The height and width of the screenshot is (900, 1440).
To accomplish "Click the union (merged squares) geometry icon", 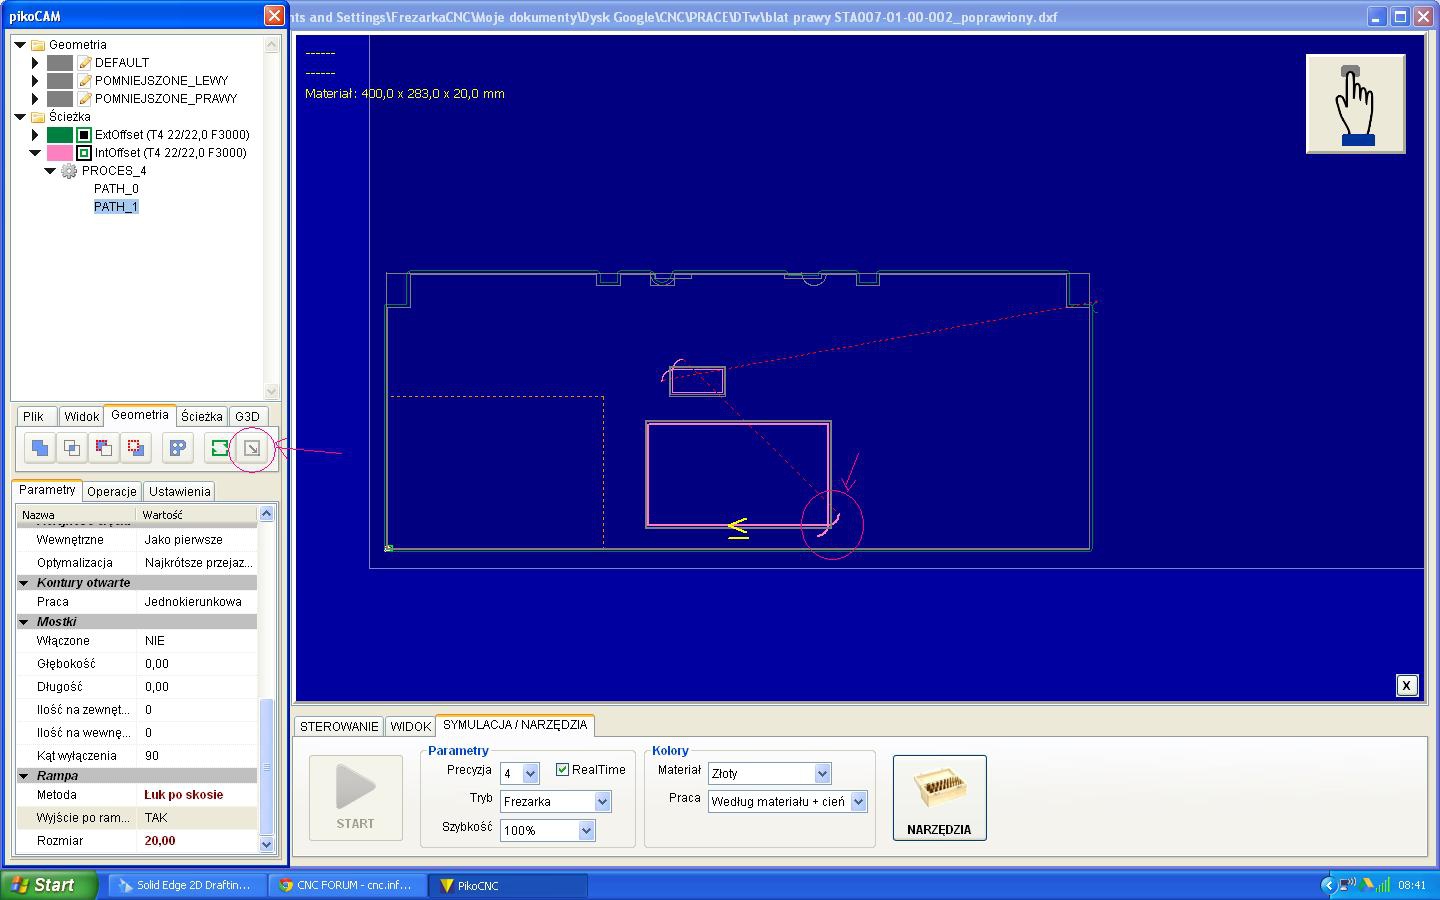I will point(40,448).
